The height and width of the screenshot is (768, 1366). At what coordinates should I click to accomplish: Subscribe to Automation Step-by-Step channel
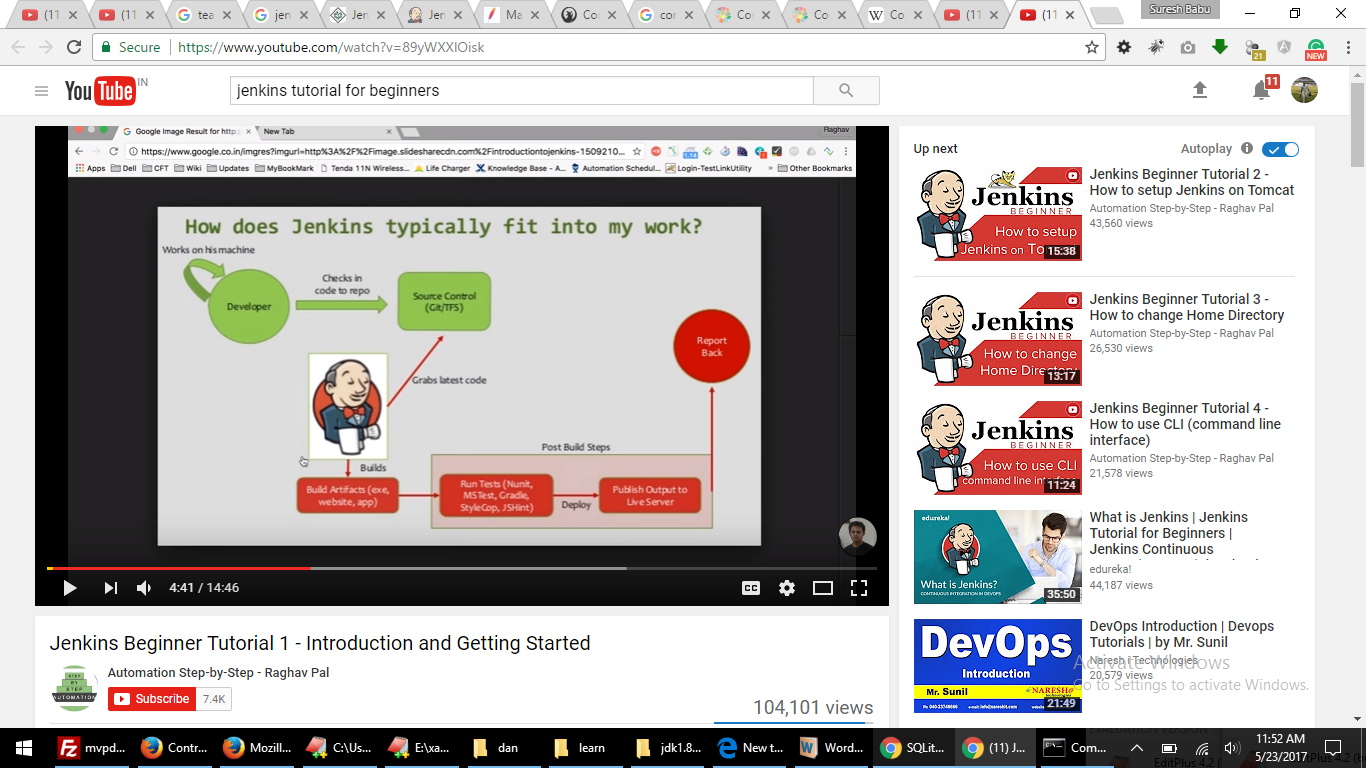tap(151, 699)
